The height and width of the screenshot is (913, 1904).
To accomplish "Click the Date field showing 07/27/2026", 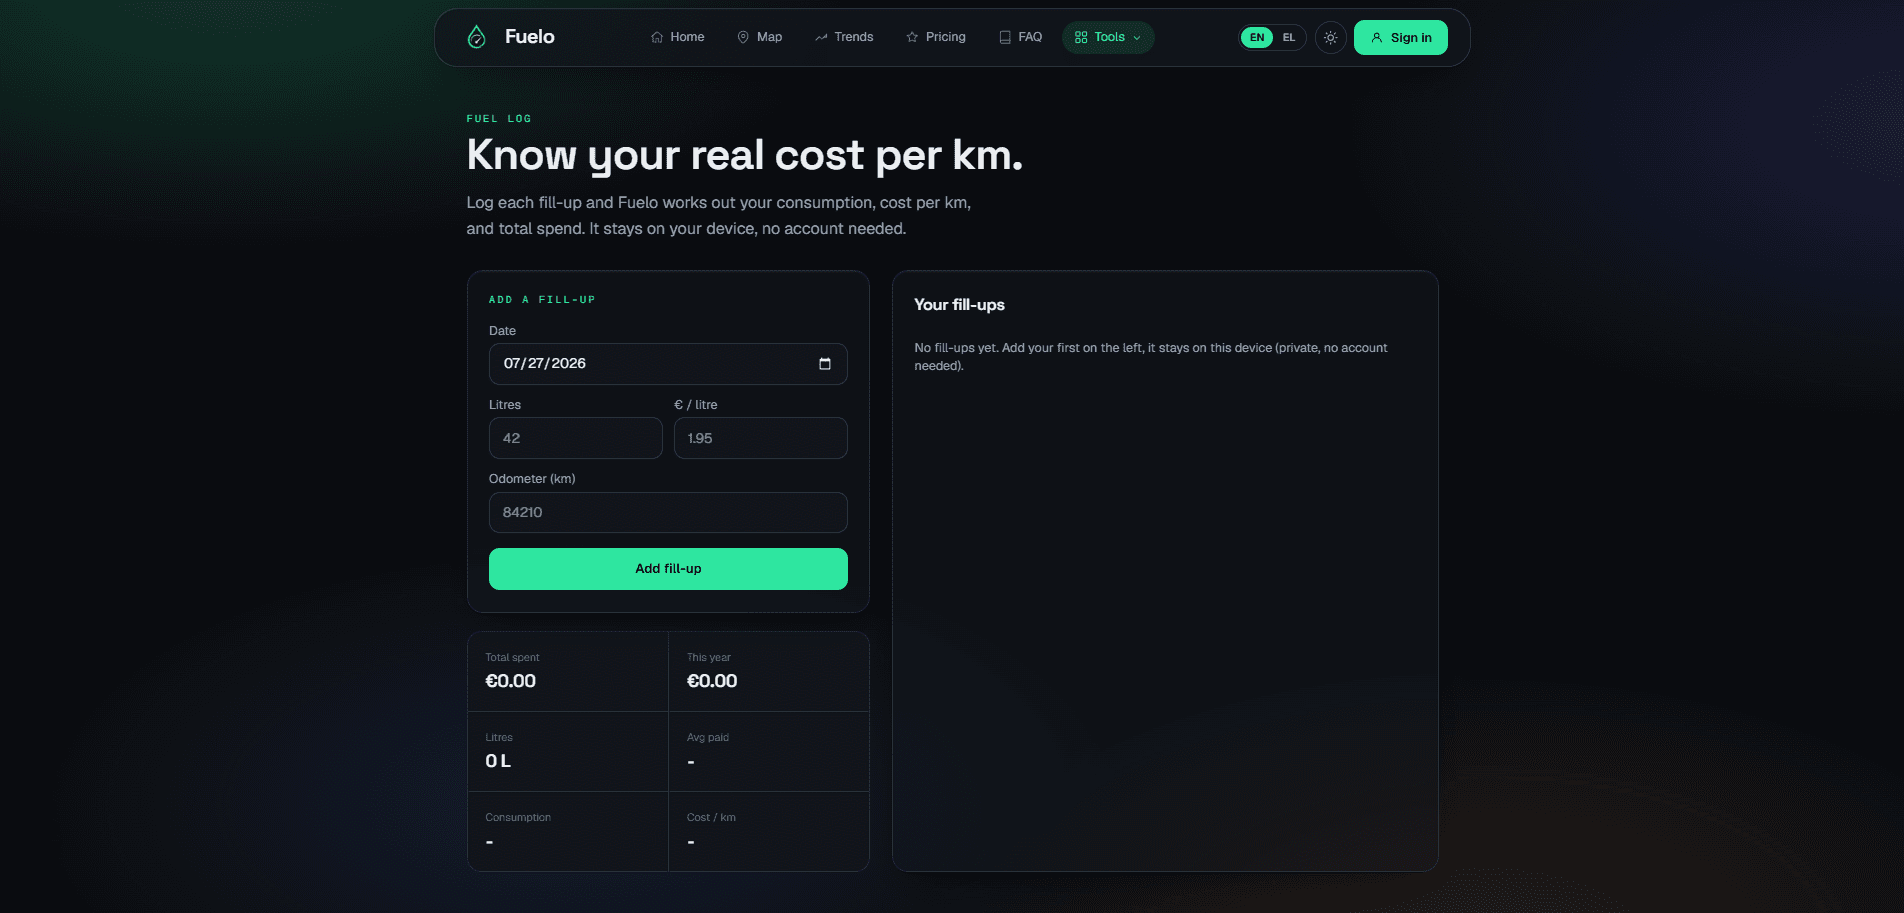I will click(x=668, y=364).
